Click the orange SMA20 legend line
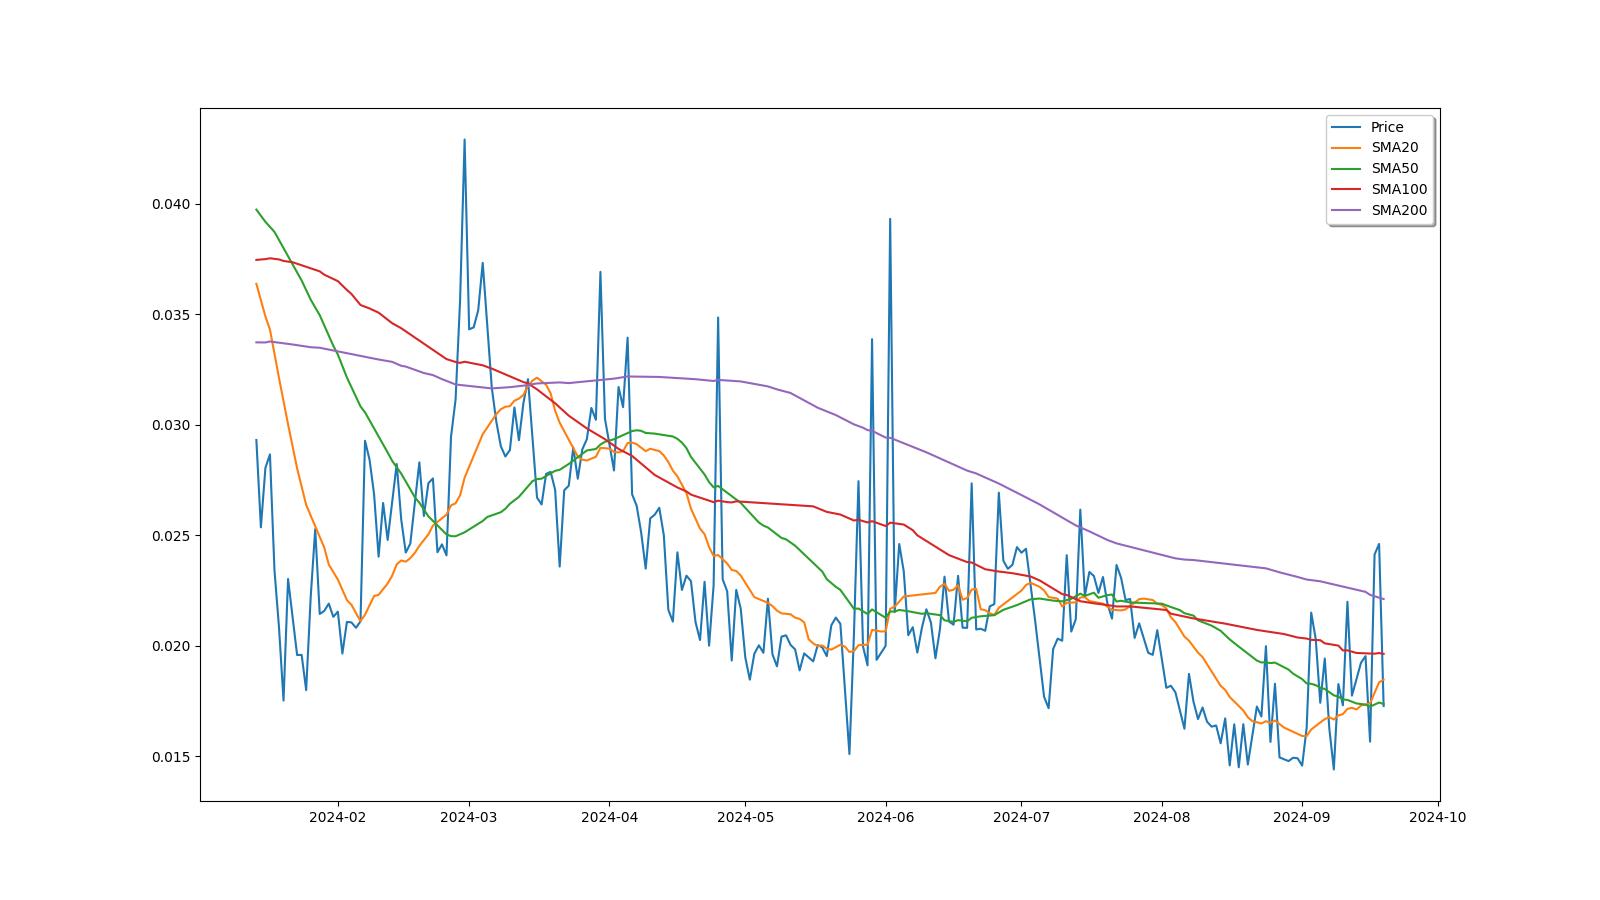Image resolution: width=1600 pixels, height=900 pixels. [1347, 148]
